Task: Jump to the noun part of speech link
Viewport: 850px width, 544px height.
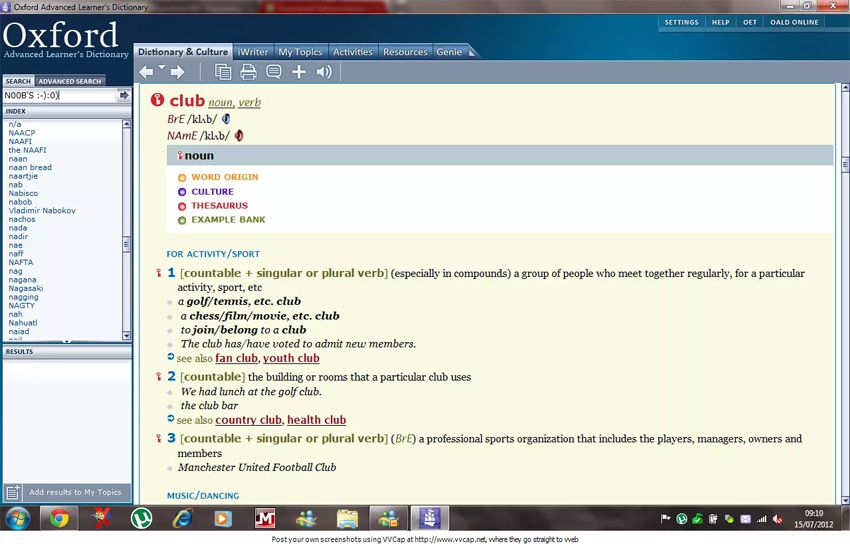Action: 221,102
